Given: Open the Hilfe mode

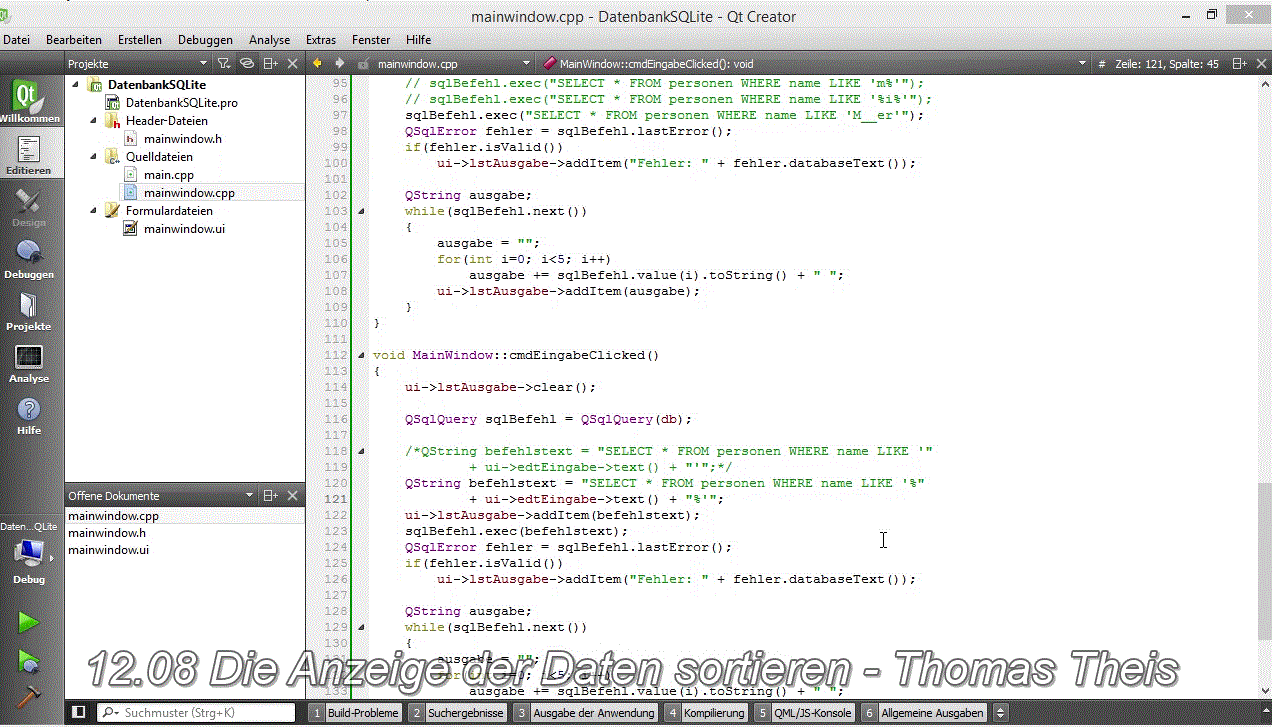Looking at the screenshot, I should coord(29,414).
